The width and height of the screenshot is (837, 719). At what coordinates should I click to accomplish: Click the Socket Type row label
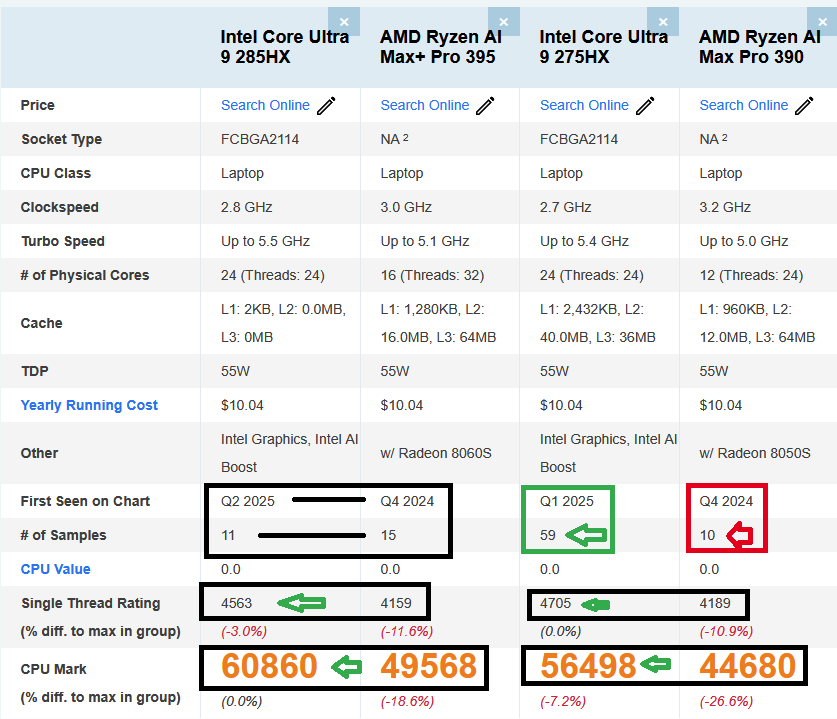(x=61, y=139)
